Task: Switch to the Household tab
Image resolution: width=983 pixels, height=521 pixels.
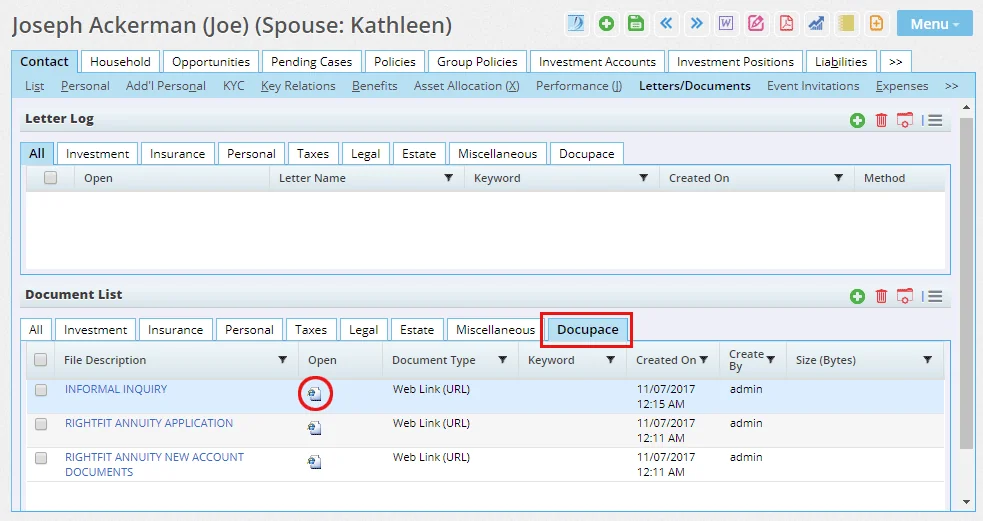Action: [x=120, y=62]
